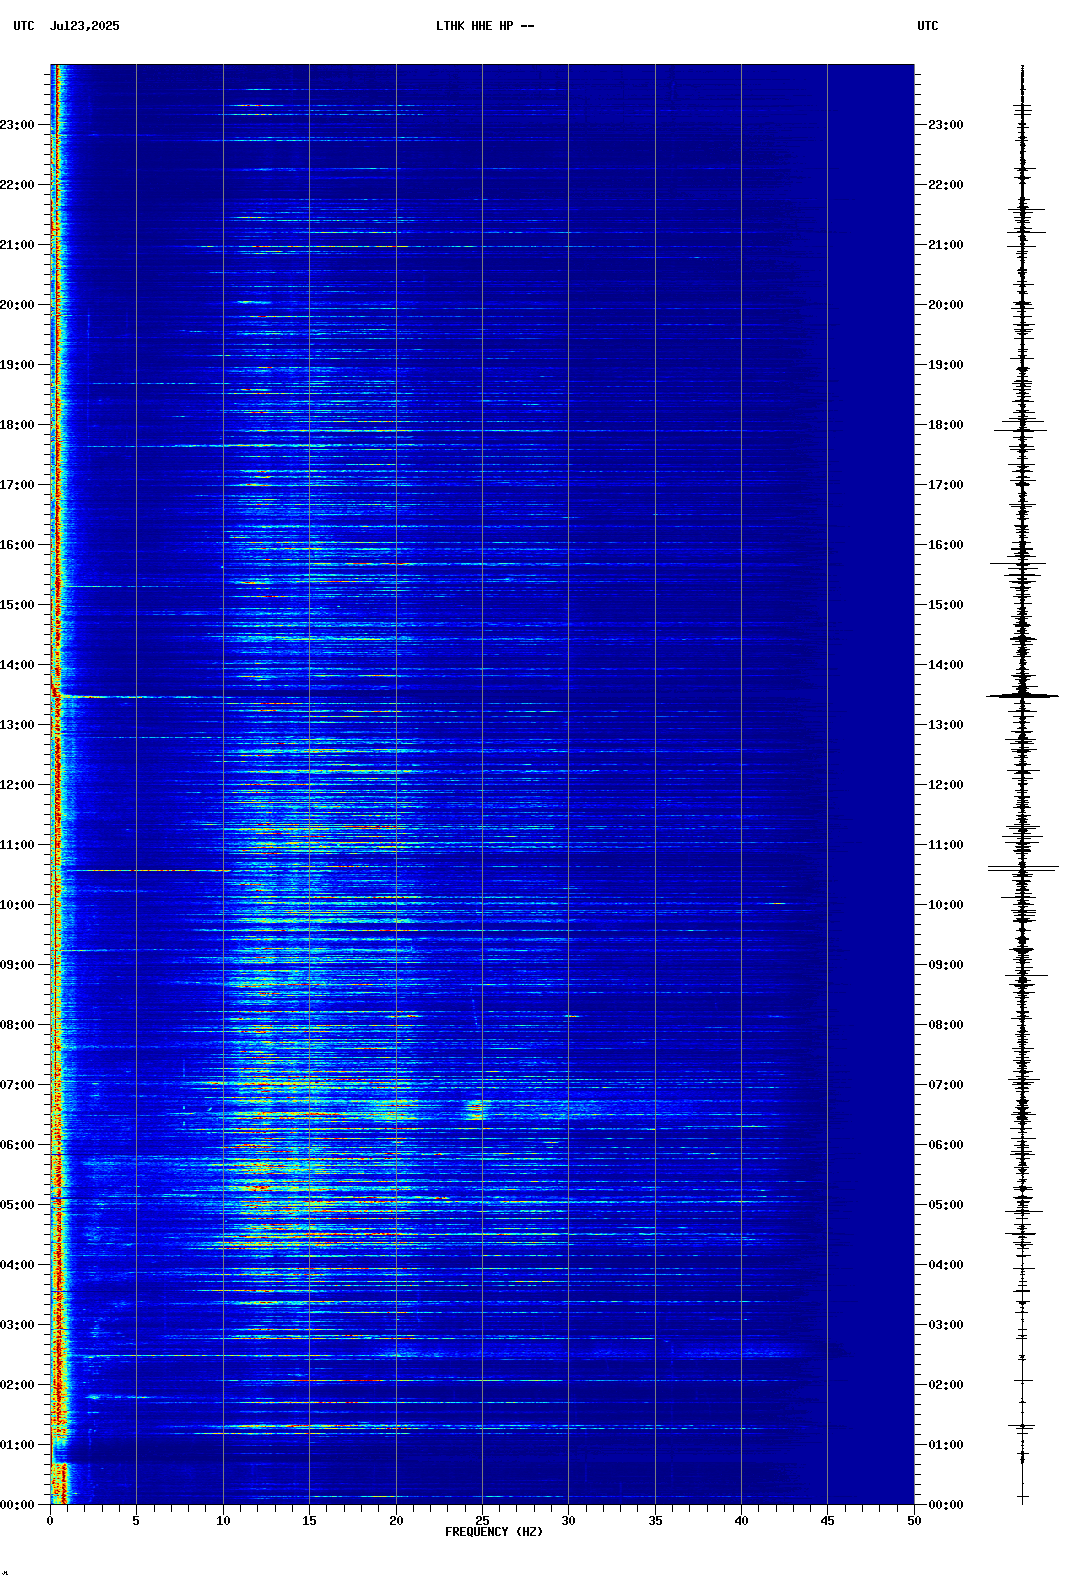Click the seismogram spike near 18:00
This screenshot has height=1584, width=1066.
pos(1021,428)
